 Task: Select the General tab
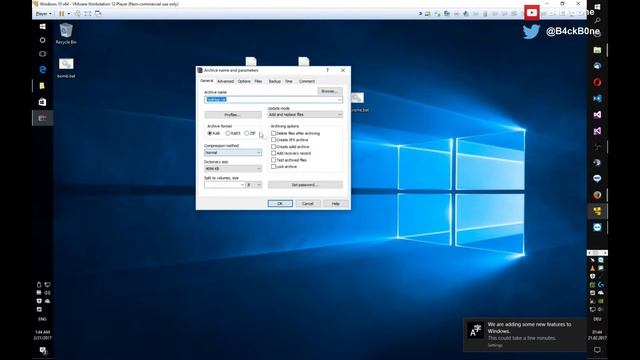point(207,81)
